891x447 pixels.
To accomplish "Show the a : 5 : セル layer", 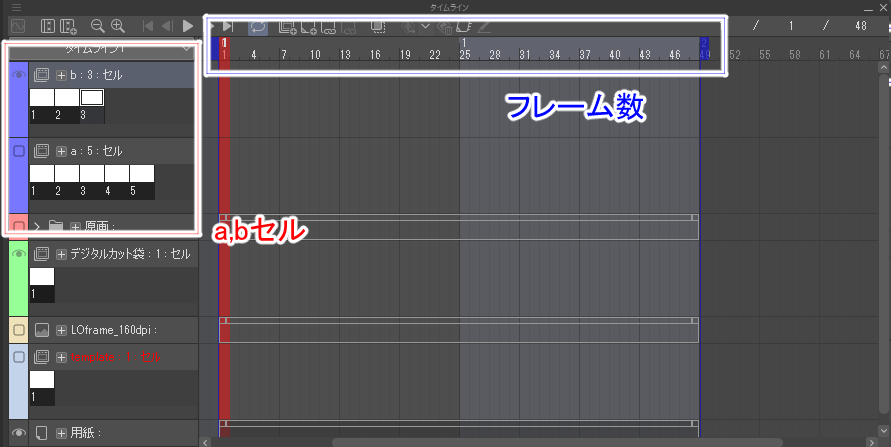I will [x=19, y=151].
